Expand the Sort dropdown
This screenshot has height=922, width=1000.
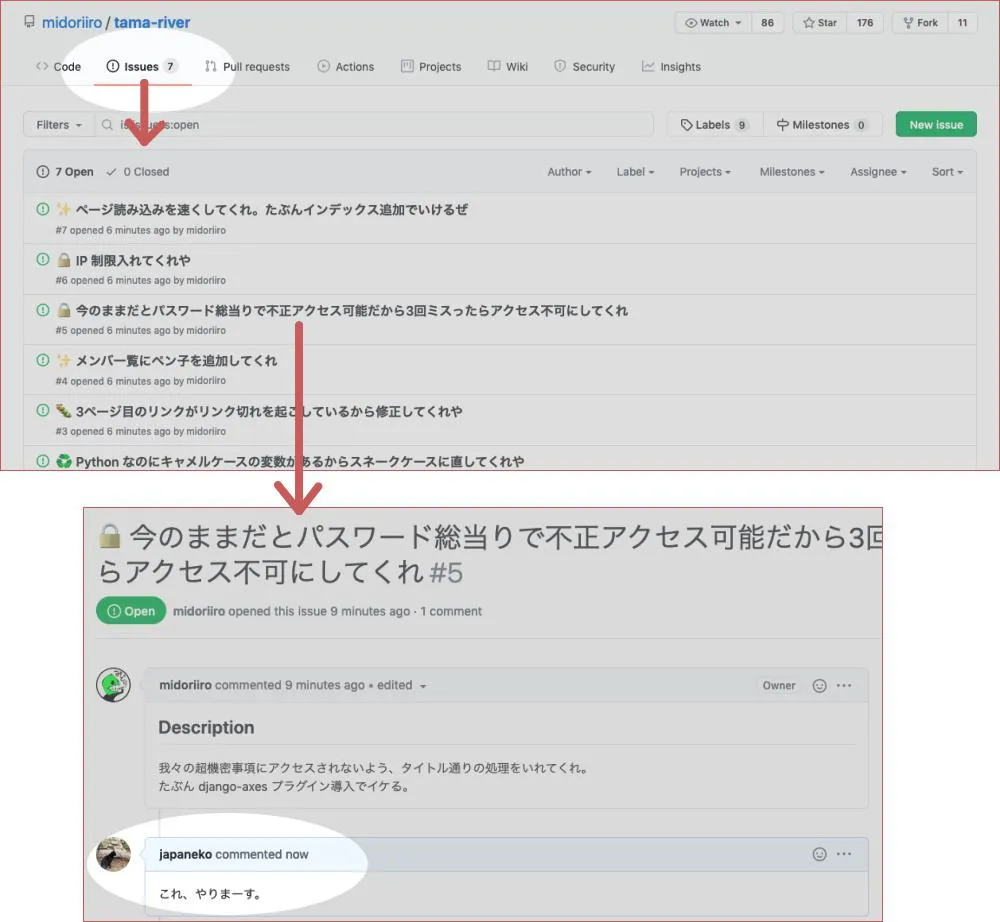click(947, 172)
